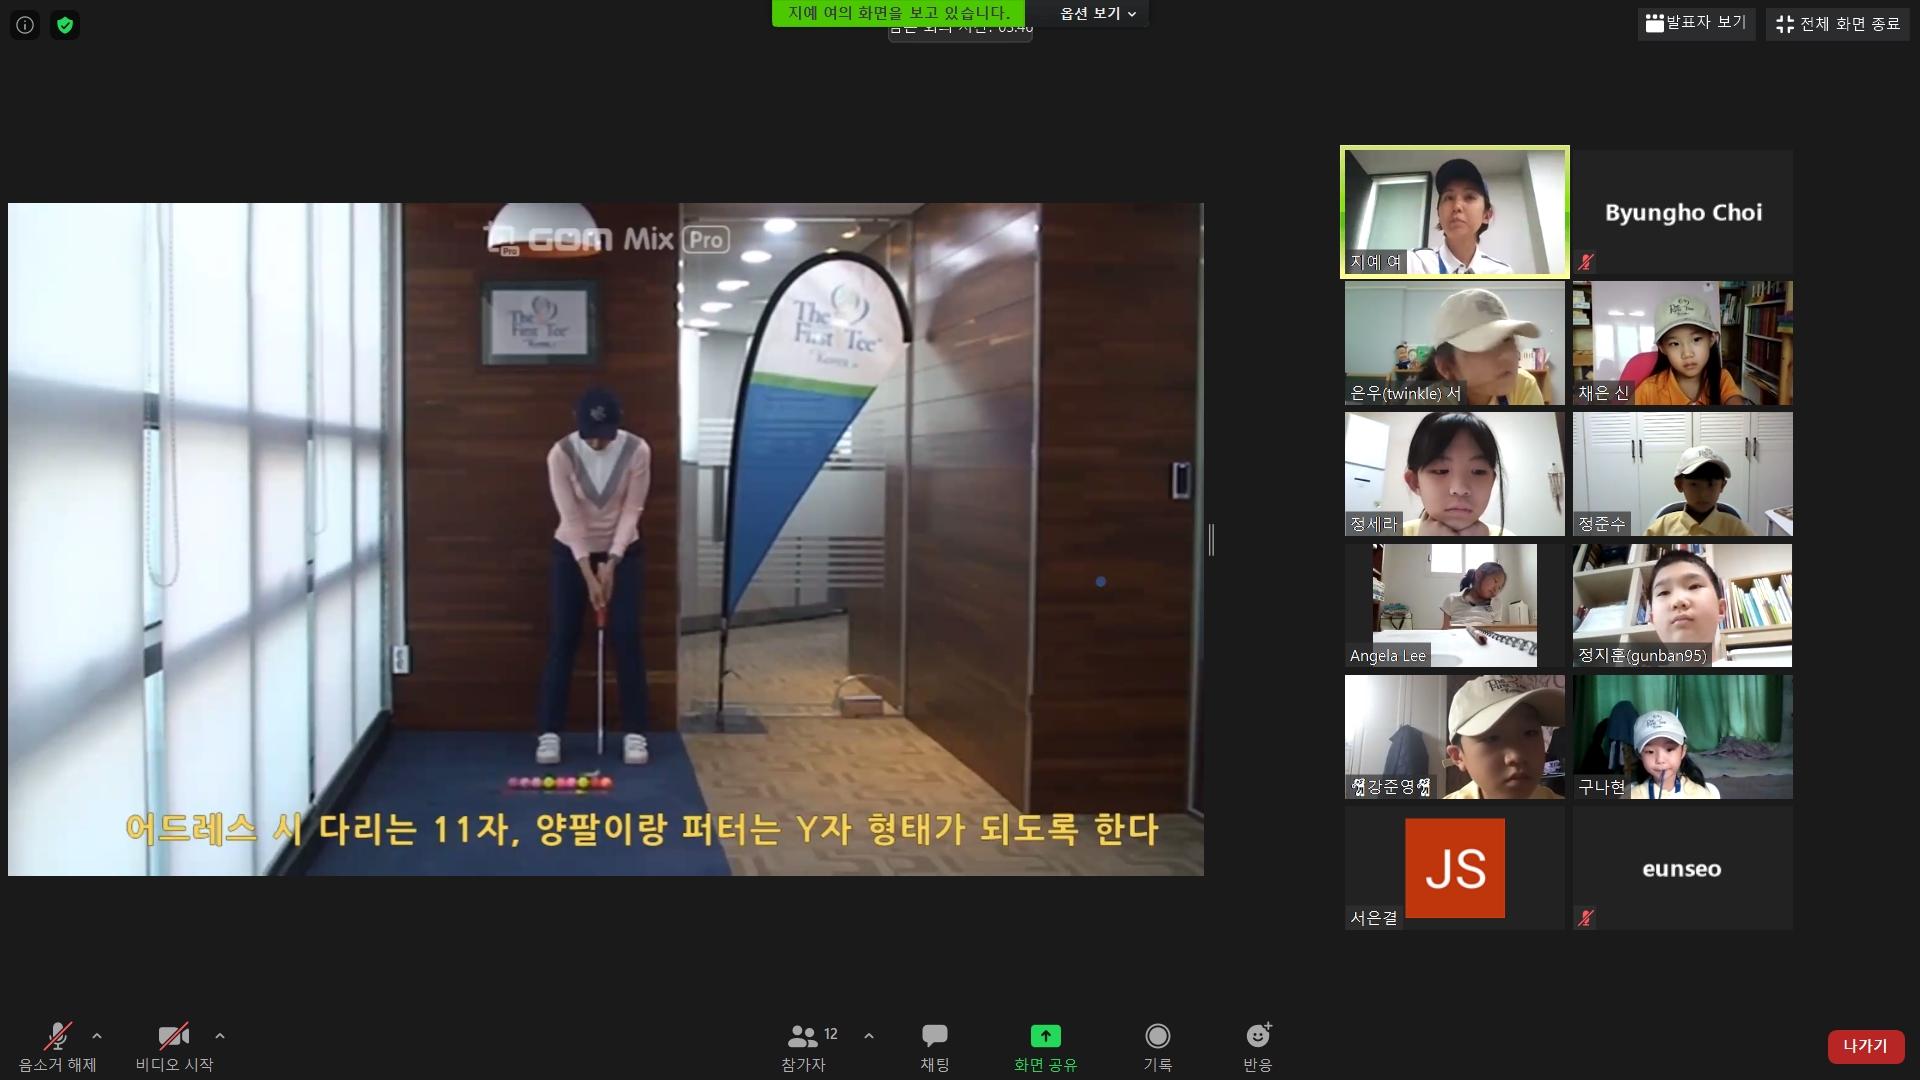This screenshot has width=1920, height=1080.
Task: Click the green screen-sharing notification banner
Action: [x=898, y=13]
